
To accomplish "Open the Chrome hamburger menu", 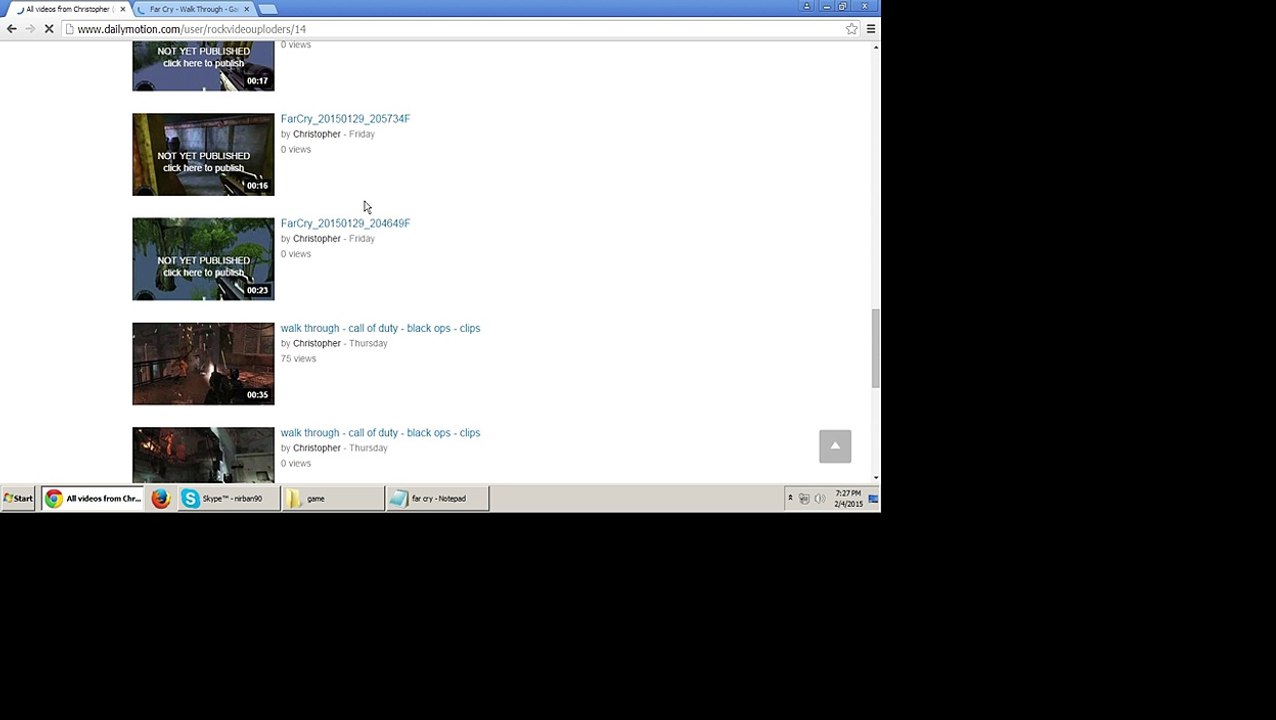I will tap(871, 29).
